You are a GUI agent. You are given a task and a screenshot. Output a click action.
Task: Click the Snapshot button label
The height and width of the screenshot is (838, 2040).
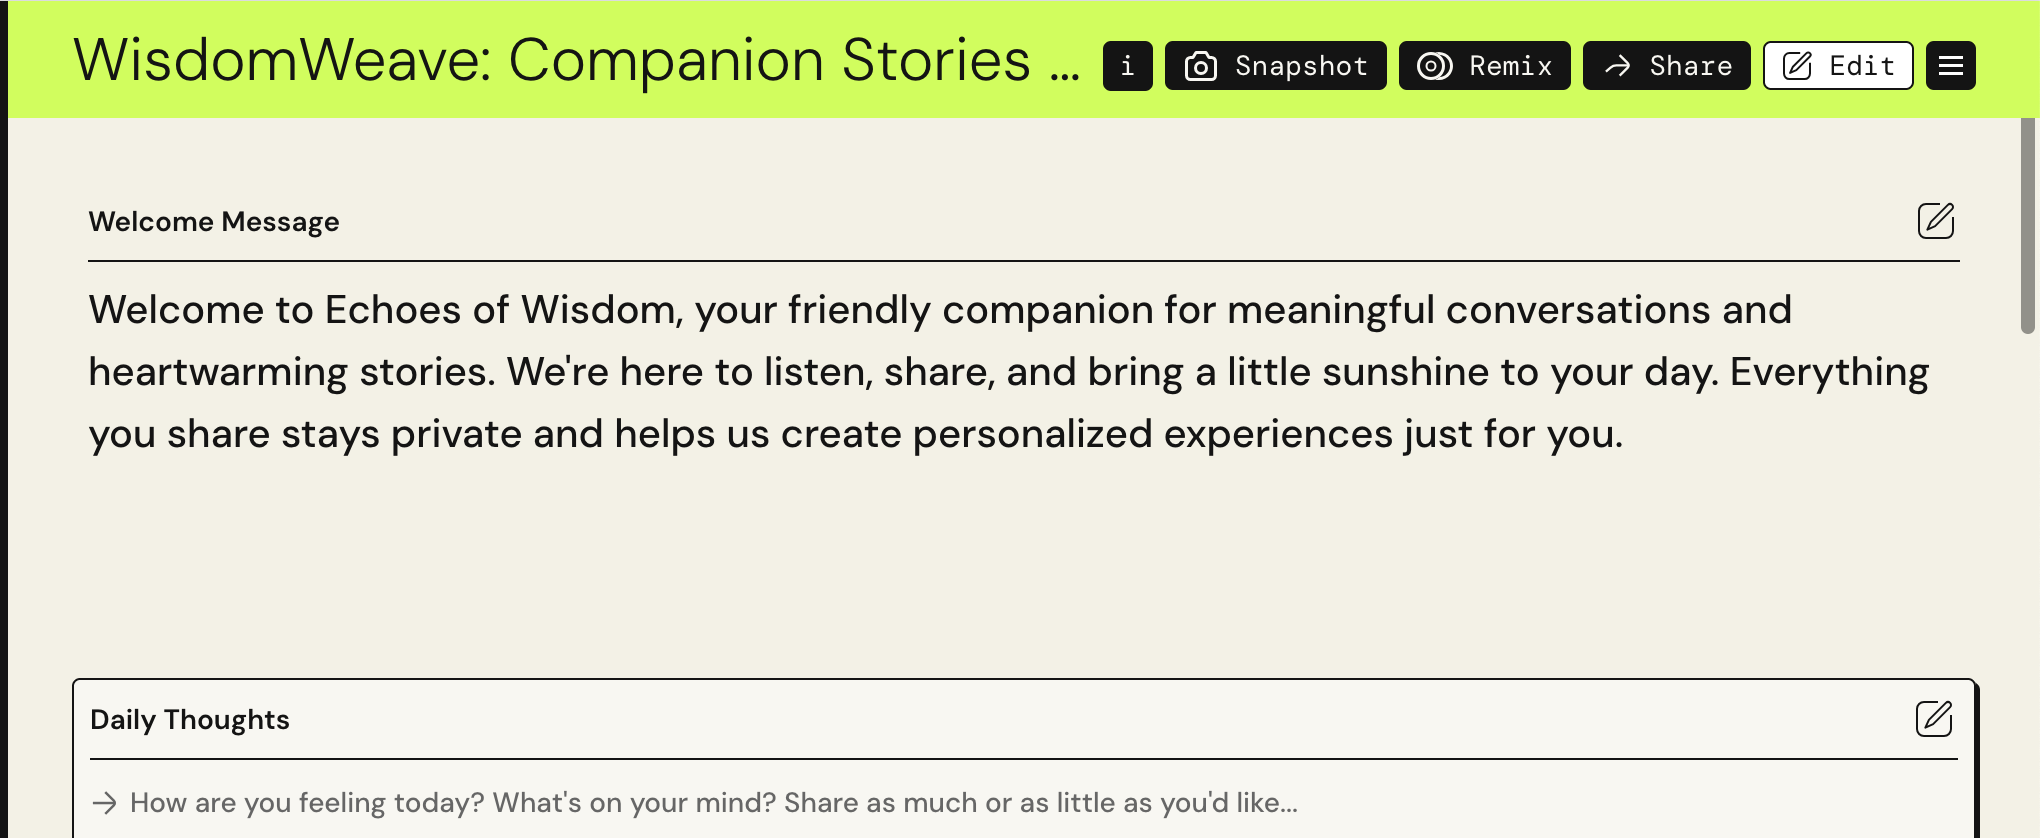click(1301, 66)
